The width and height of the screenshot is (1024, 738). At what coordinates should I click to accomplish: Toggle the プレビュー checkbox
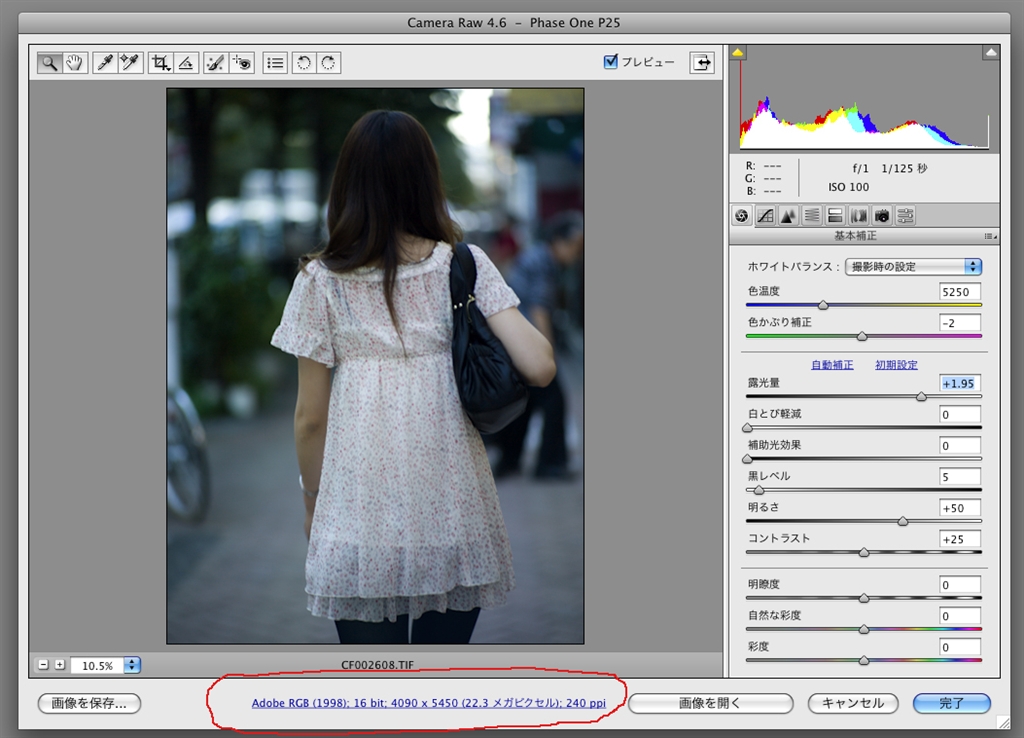click(x=611, y=61)
